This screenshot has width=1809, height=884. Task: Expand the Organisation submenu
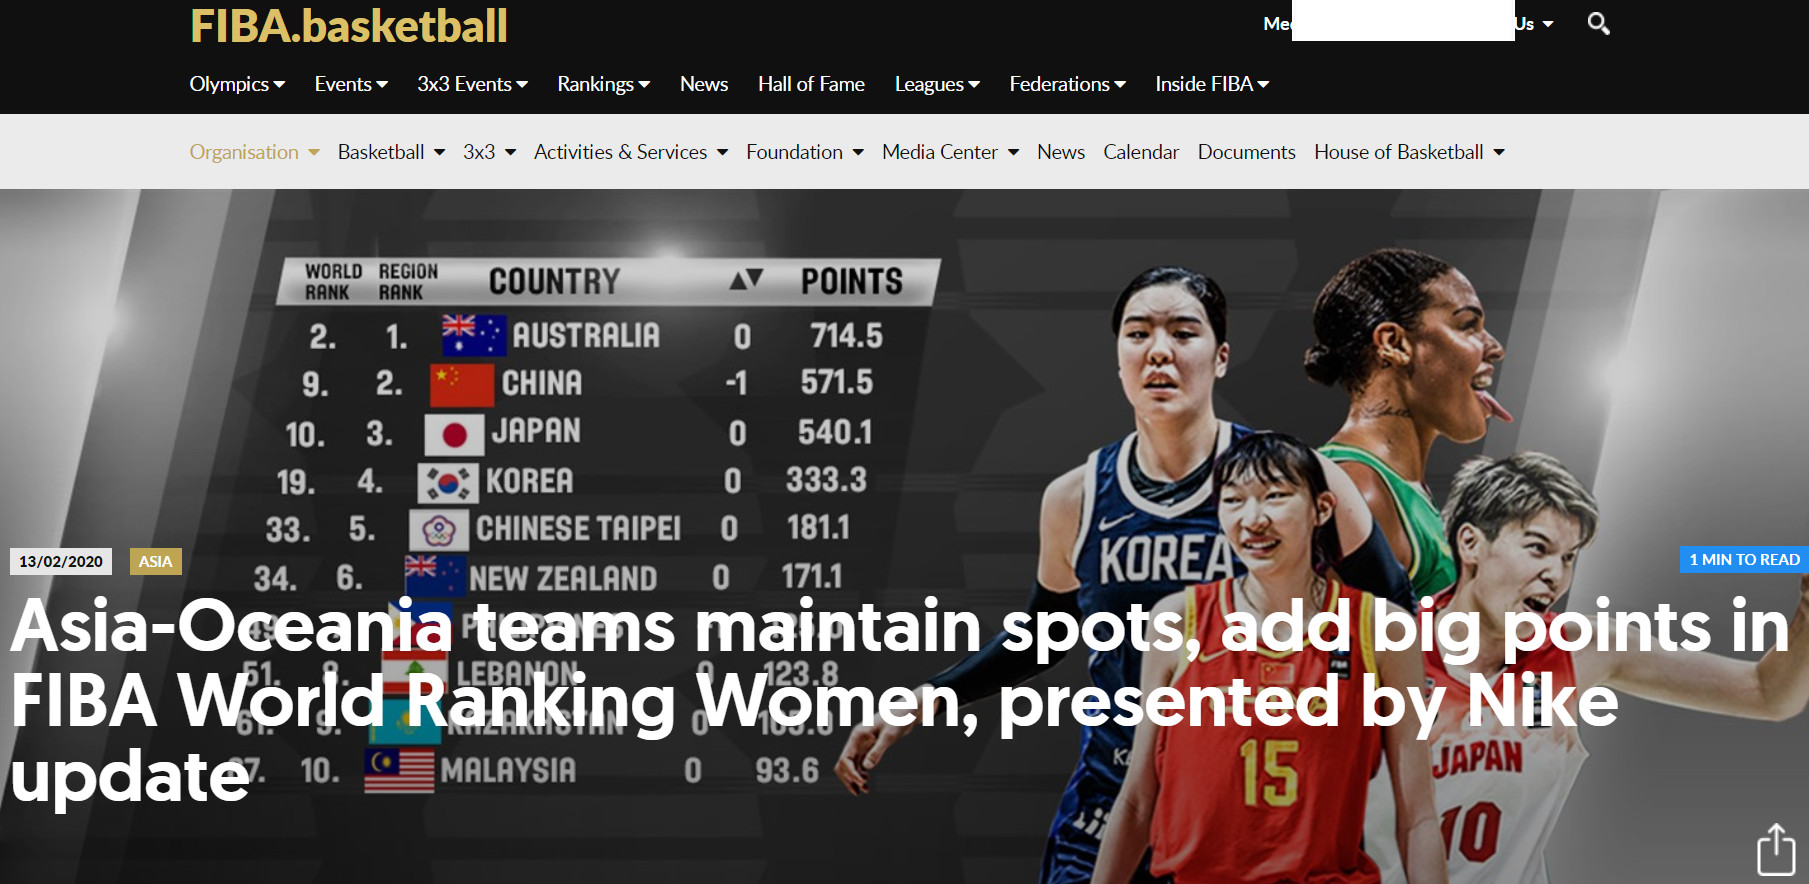254,152
